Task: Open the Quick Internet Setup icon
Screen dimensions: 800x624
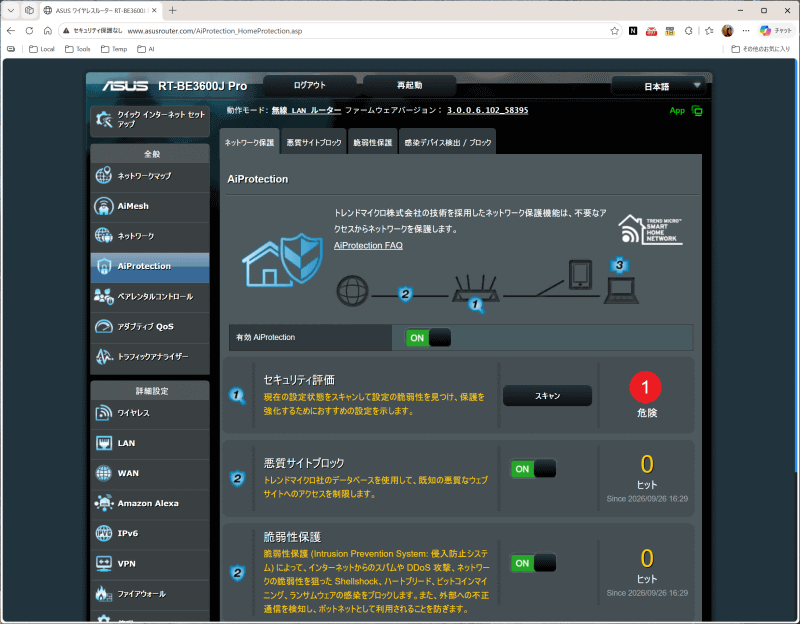Action: click(x=104, y=119)
